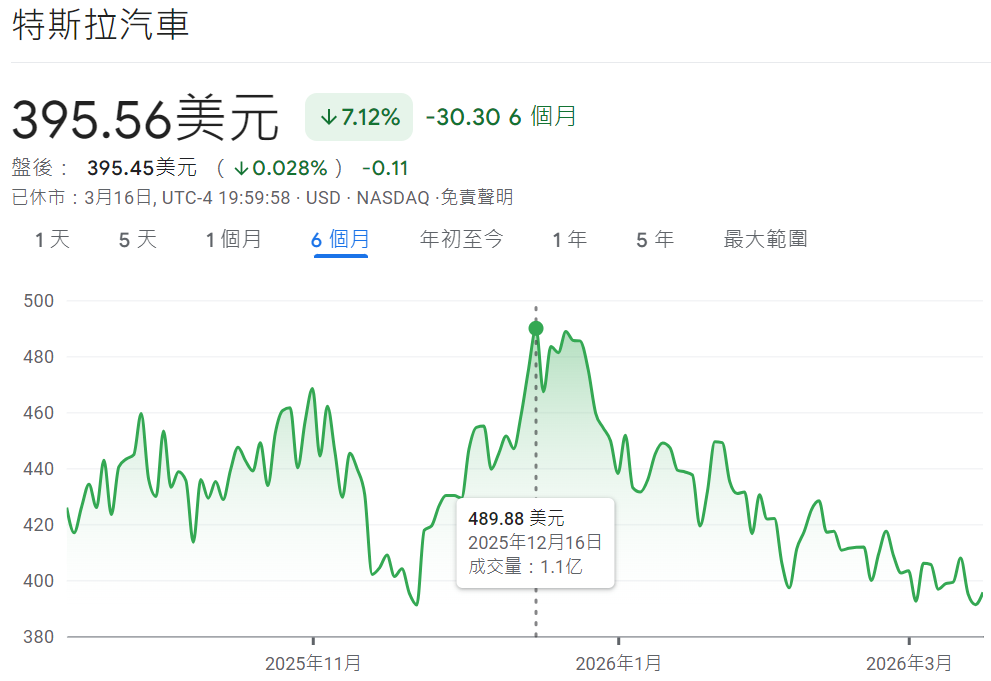Click the green dot marker on the chart peak

[536, 327]
